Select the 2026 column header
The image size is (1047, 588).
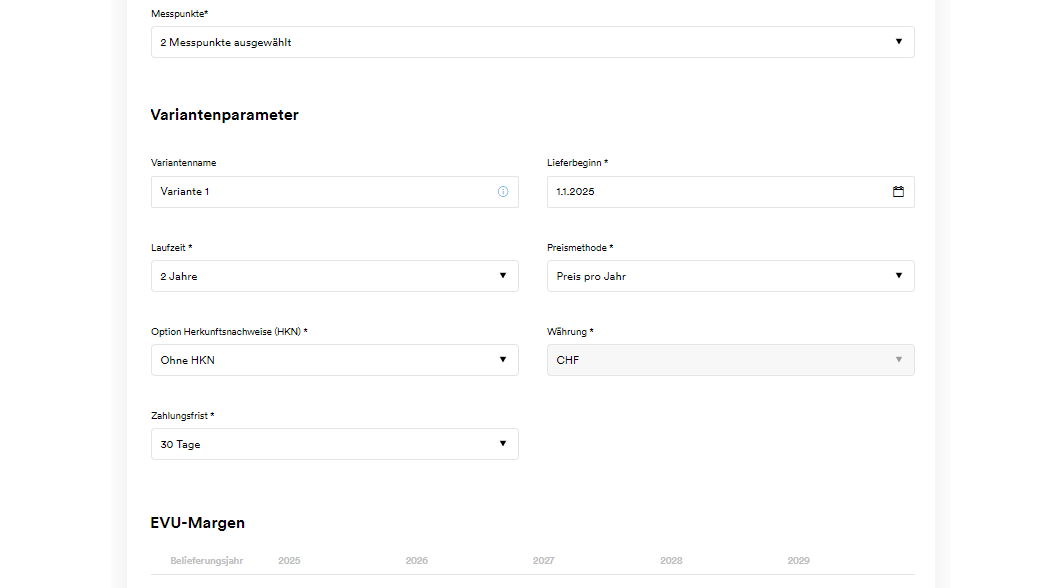coord(416,561)
